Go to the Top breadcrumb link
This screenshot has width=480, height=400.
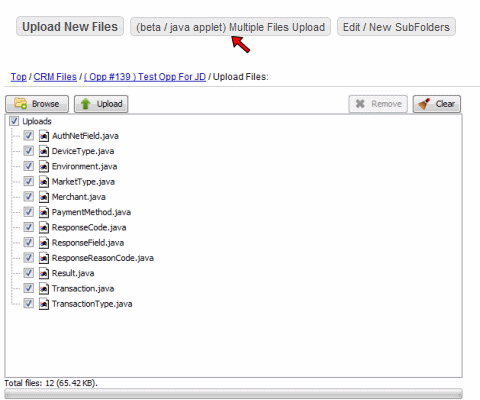19,77
